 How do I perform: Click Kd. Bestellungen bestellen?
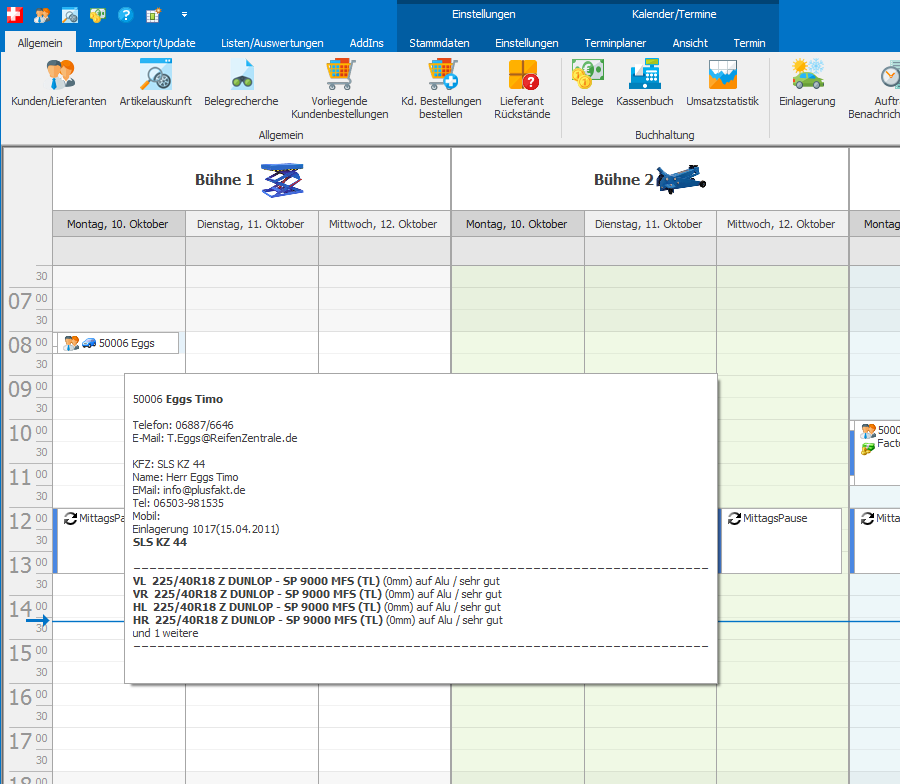click(x=441, y=90)
